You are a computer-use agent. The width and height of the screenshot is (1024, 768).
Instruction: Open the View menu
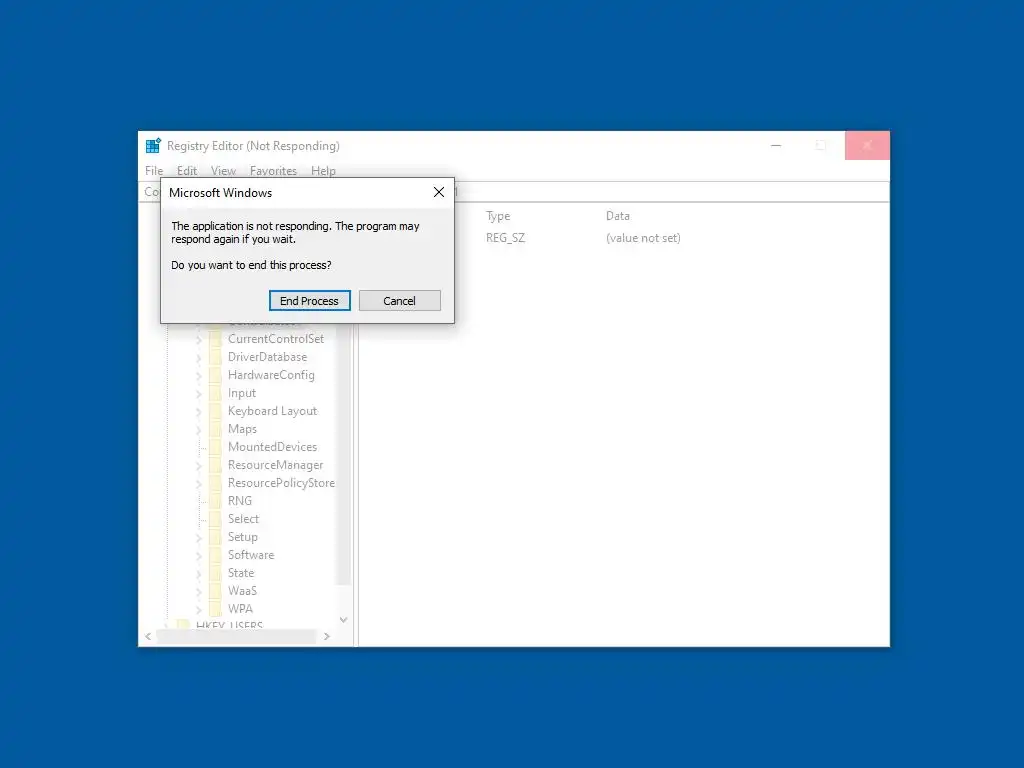pyautogui.click(x=223, y=170)
